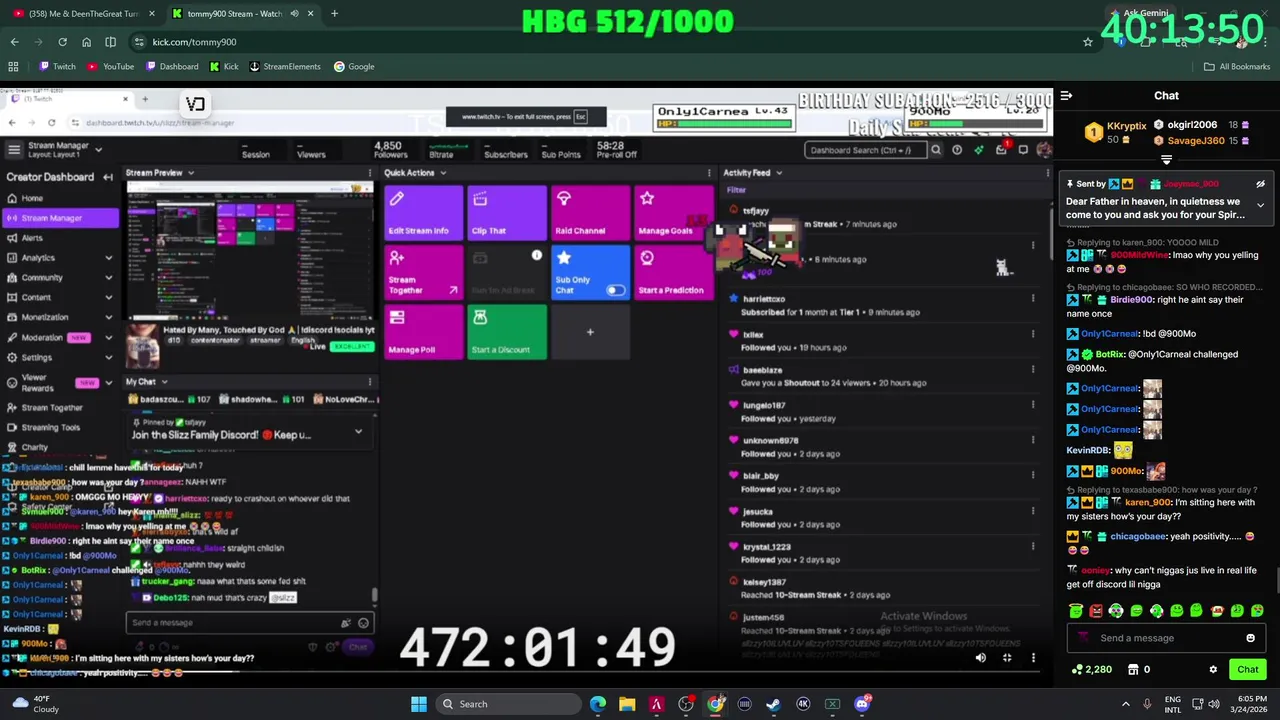Open a new browser tab
Screen dimensions: 1280x720
click(334, 14)
